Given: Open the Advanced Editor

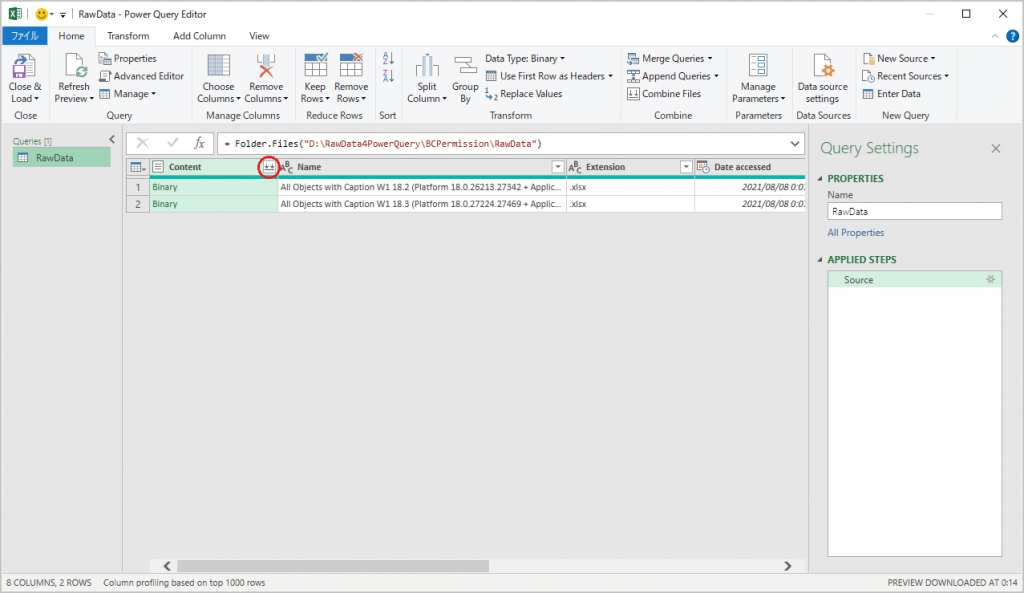Looking at the screenshot, I should point(142,76).
